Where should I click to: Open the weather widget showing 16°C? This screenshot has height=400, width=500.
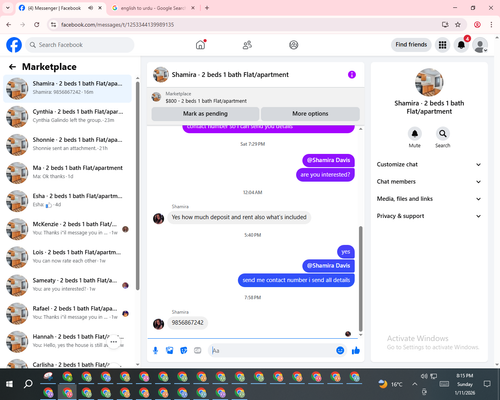point(390,384)
